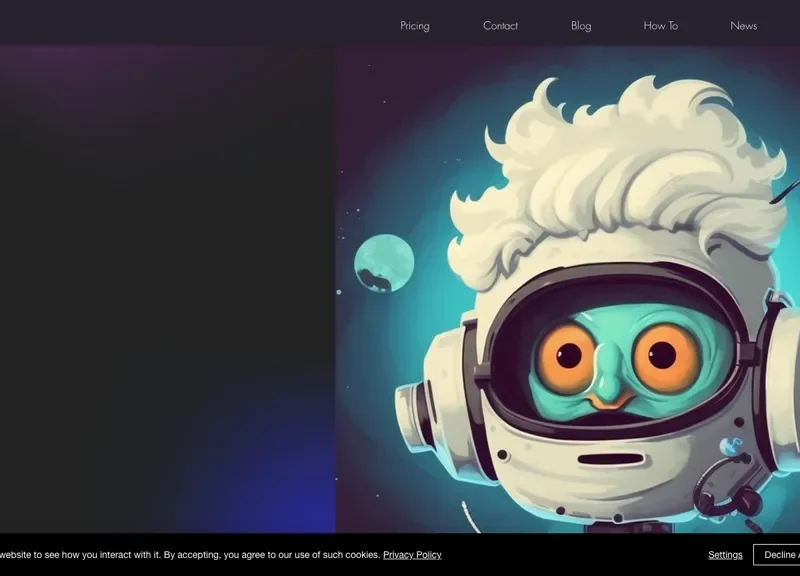Open the How To page
The height and width of the screenshot is (576, 800).
(x=660, y=25)
